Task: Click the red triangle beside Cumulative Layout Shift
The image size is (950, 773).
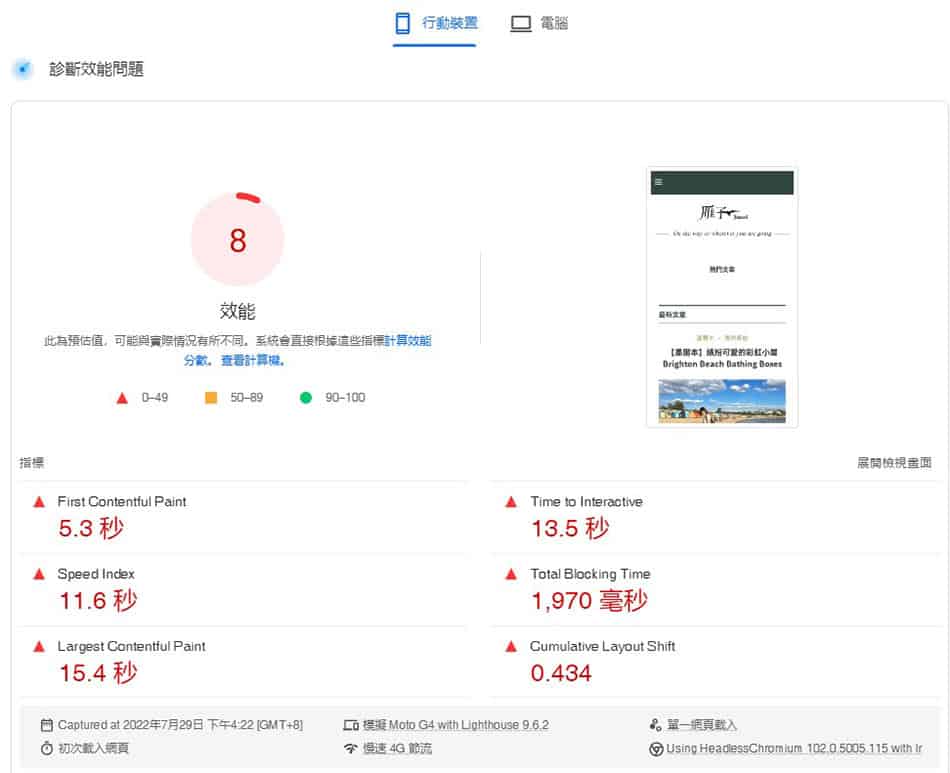Action: coord(512,646)
